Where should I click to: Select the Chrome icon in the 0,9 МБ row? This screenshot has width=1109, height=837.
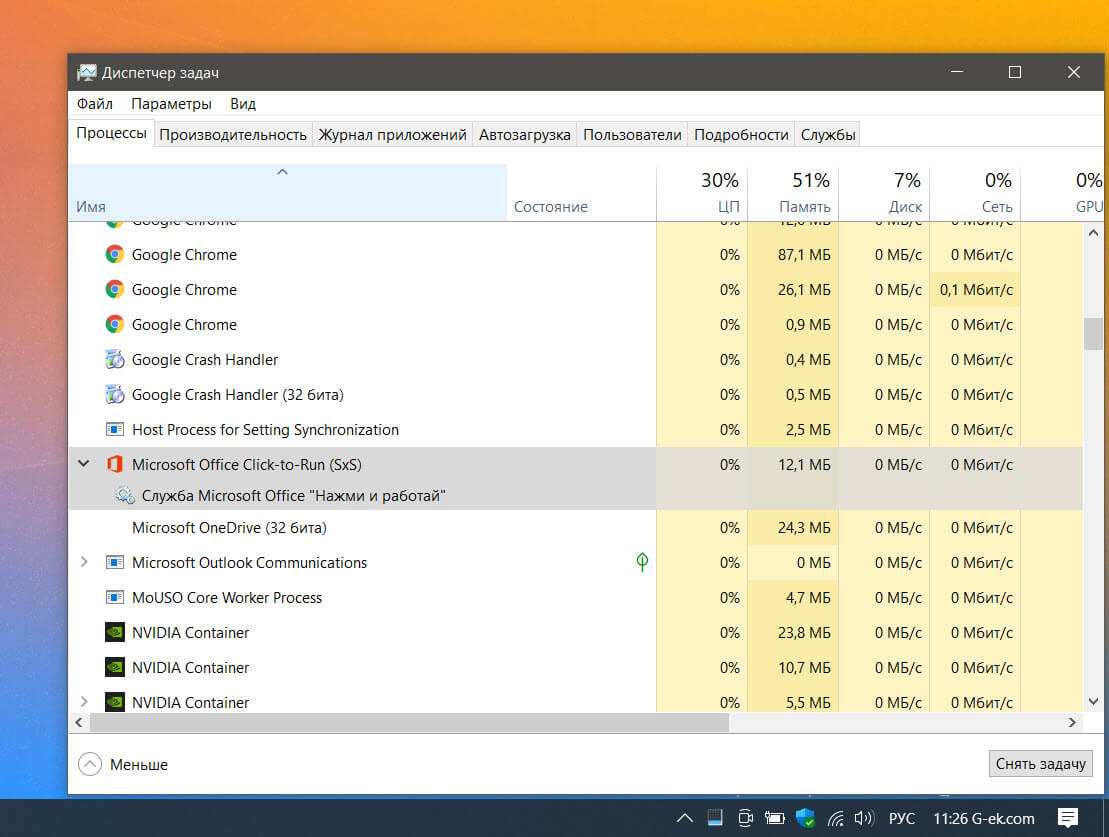(115, 324)
